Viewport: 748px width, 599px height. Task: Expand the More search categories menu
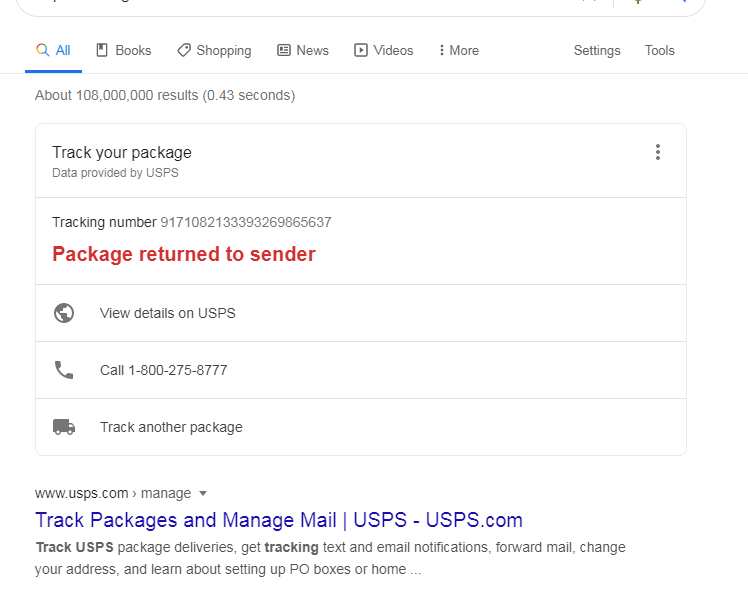pos(459,50)
